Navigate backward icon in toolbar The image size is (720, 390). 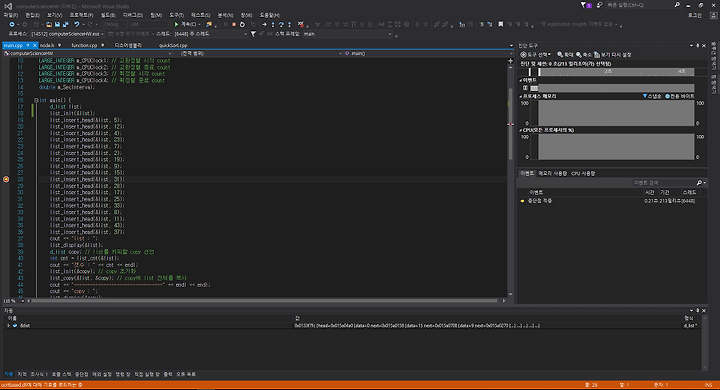point(12,24)
